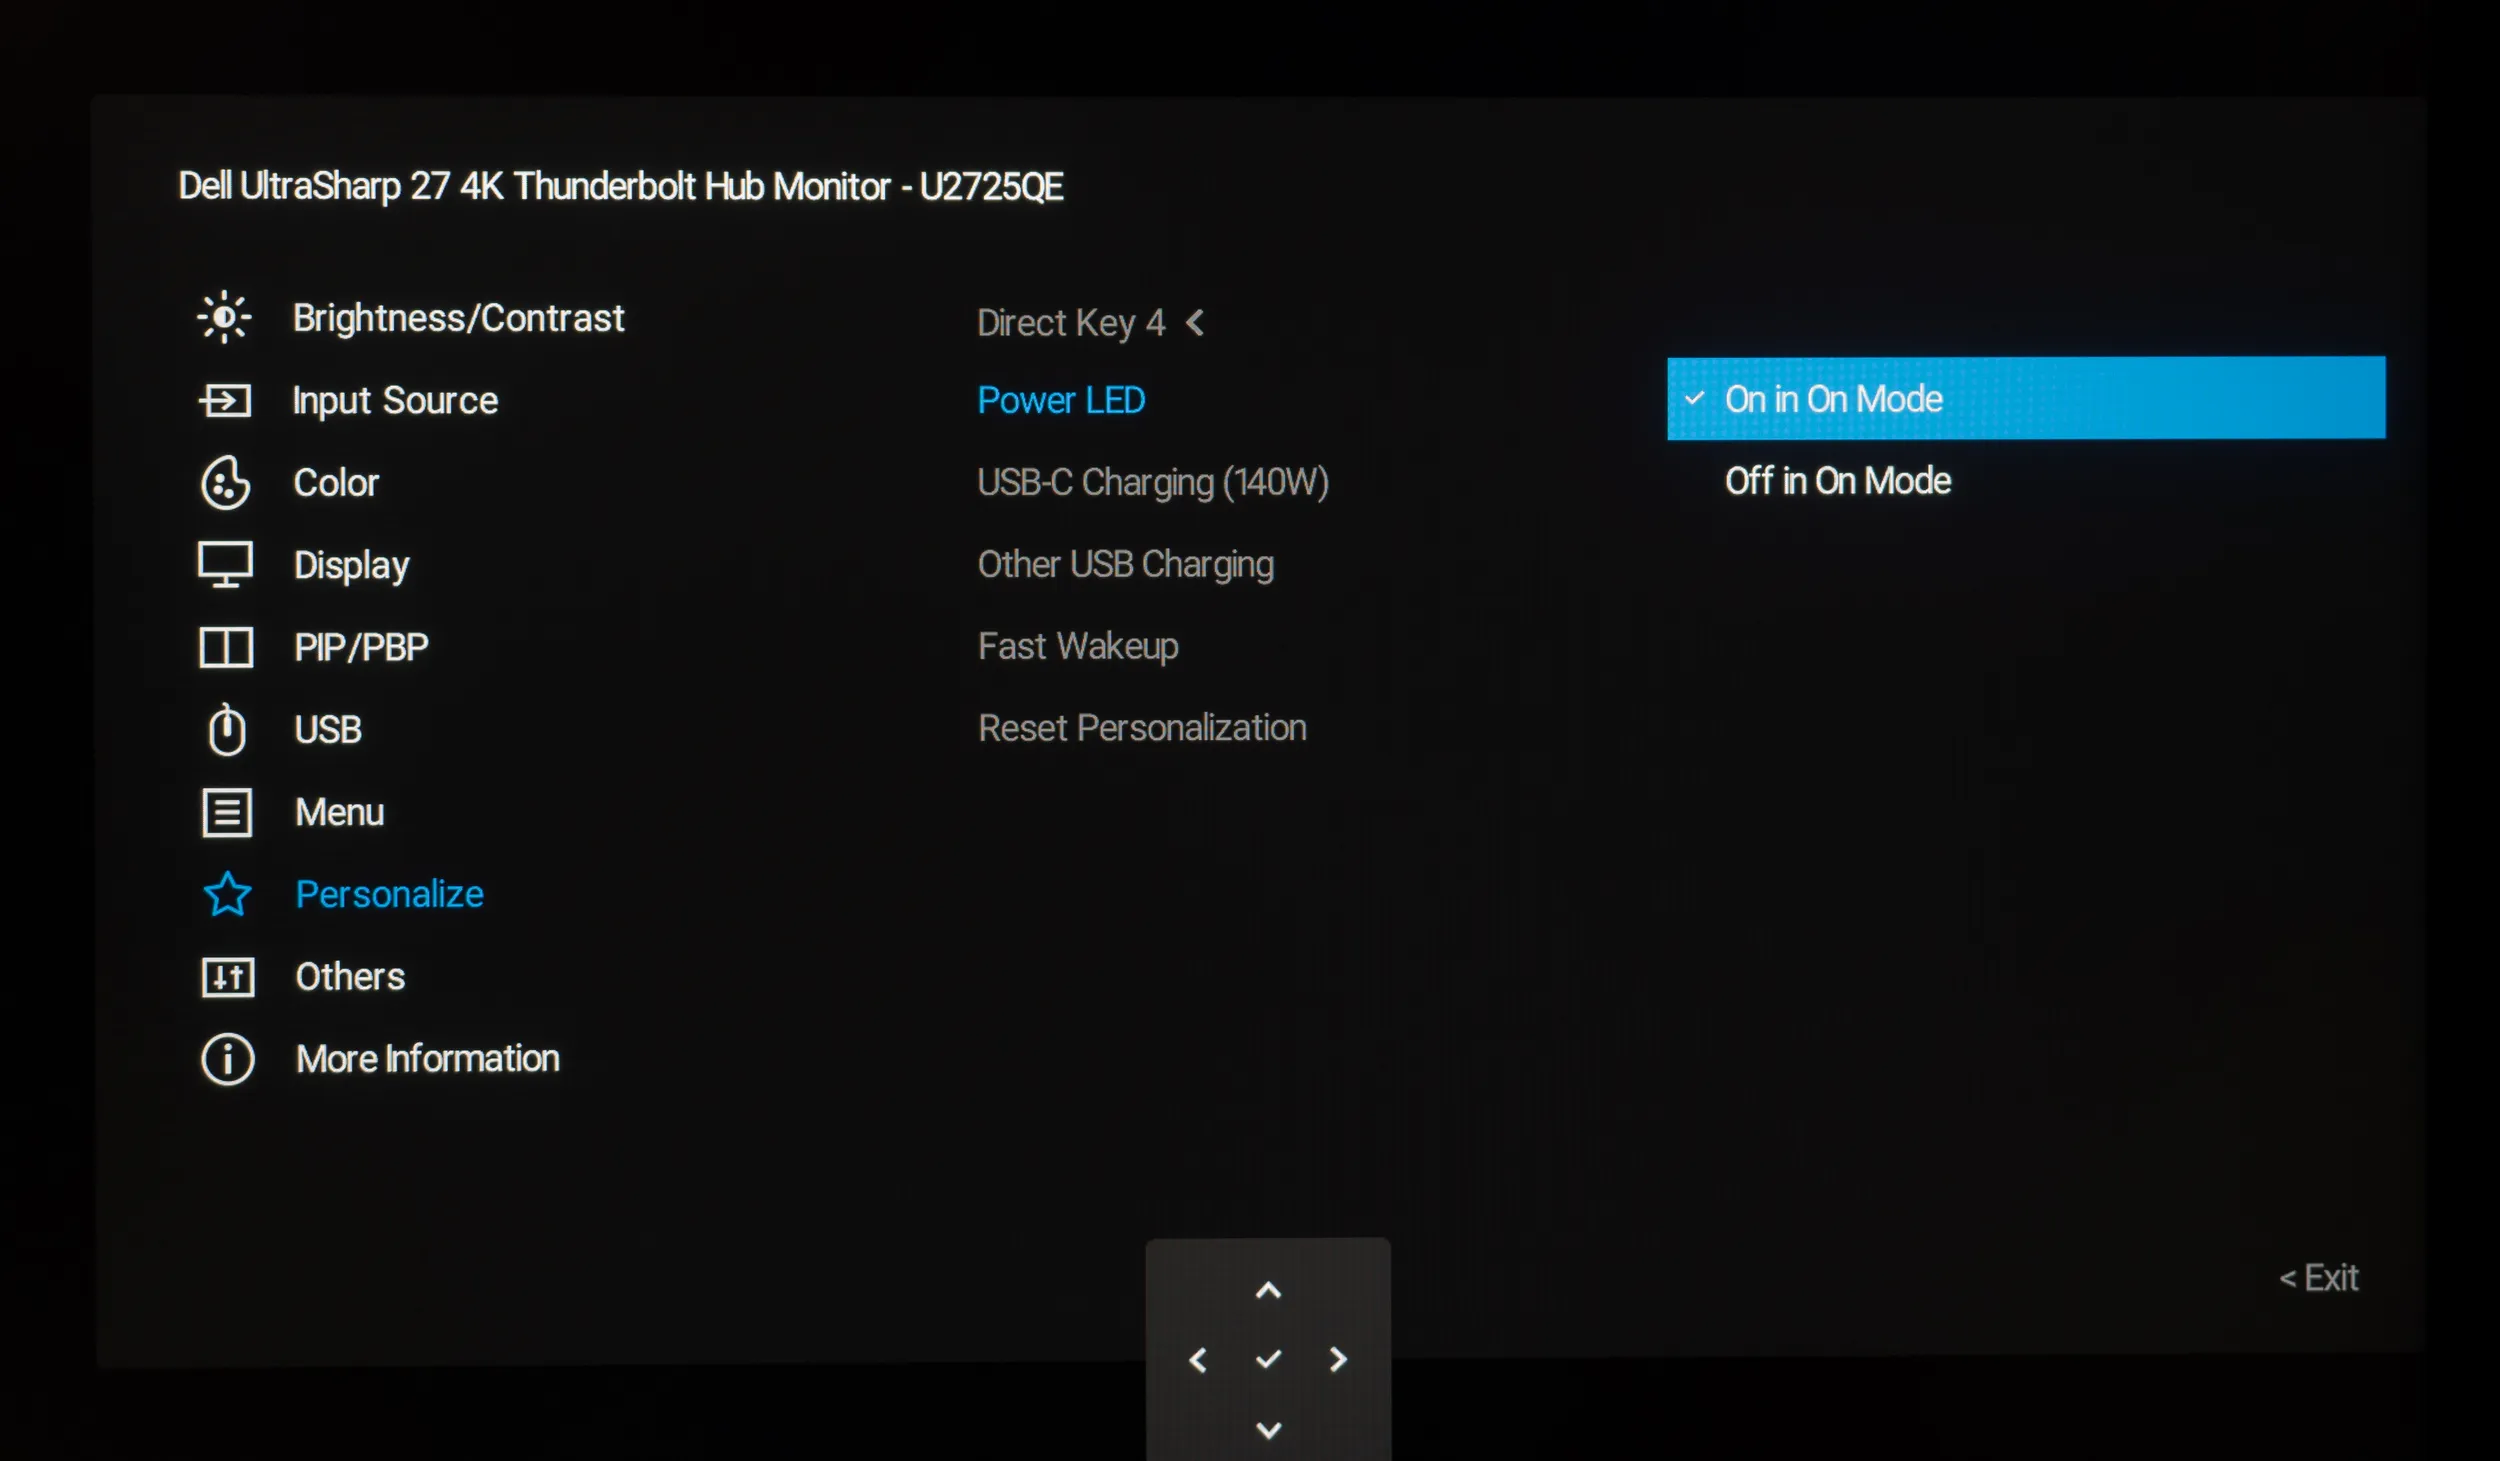
Task: Click Reset Personalization
Action: coord(1141,728)
